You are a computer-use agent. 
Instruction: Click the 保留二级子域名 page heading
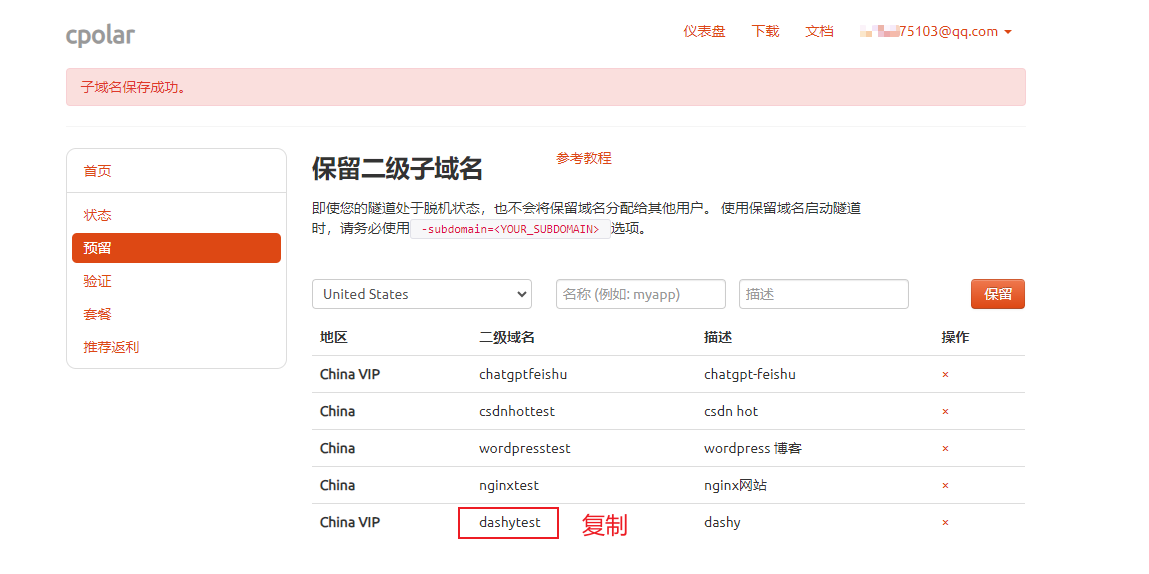click(x=397, y=169)
